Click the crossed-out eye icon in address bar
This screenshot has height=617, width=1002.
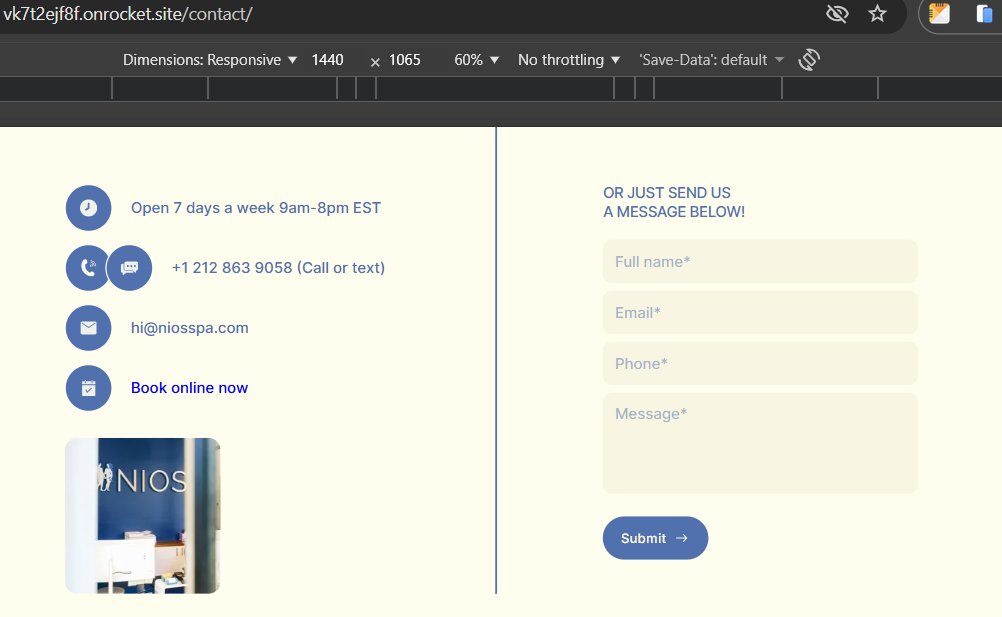837,13
